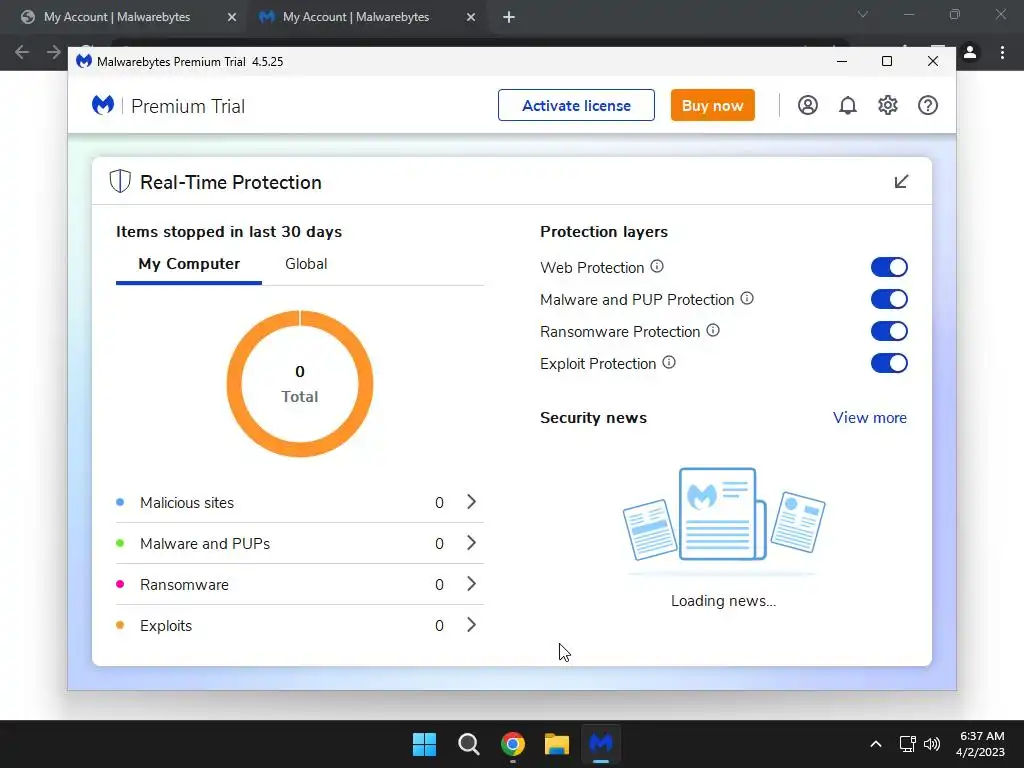Image resolution: width=1024 pixels, height=768 pixels.
Task: Click the Malware and PUPs row label
Action: [x=204, y=543]
